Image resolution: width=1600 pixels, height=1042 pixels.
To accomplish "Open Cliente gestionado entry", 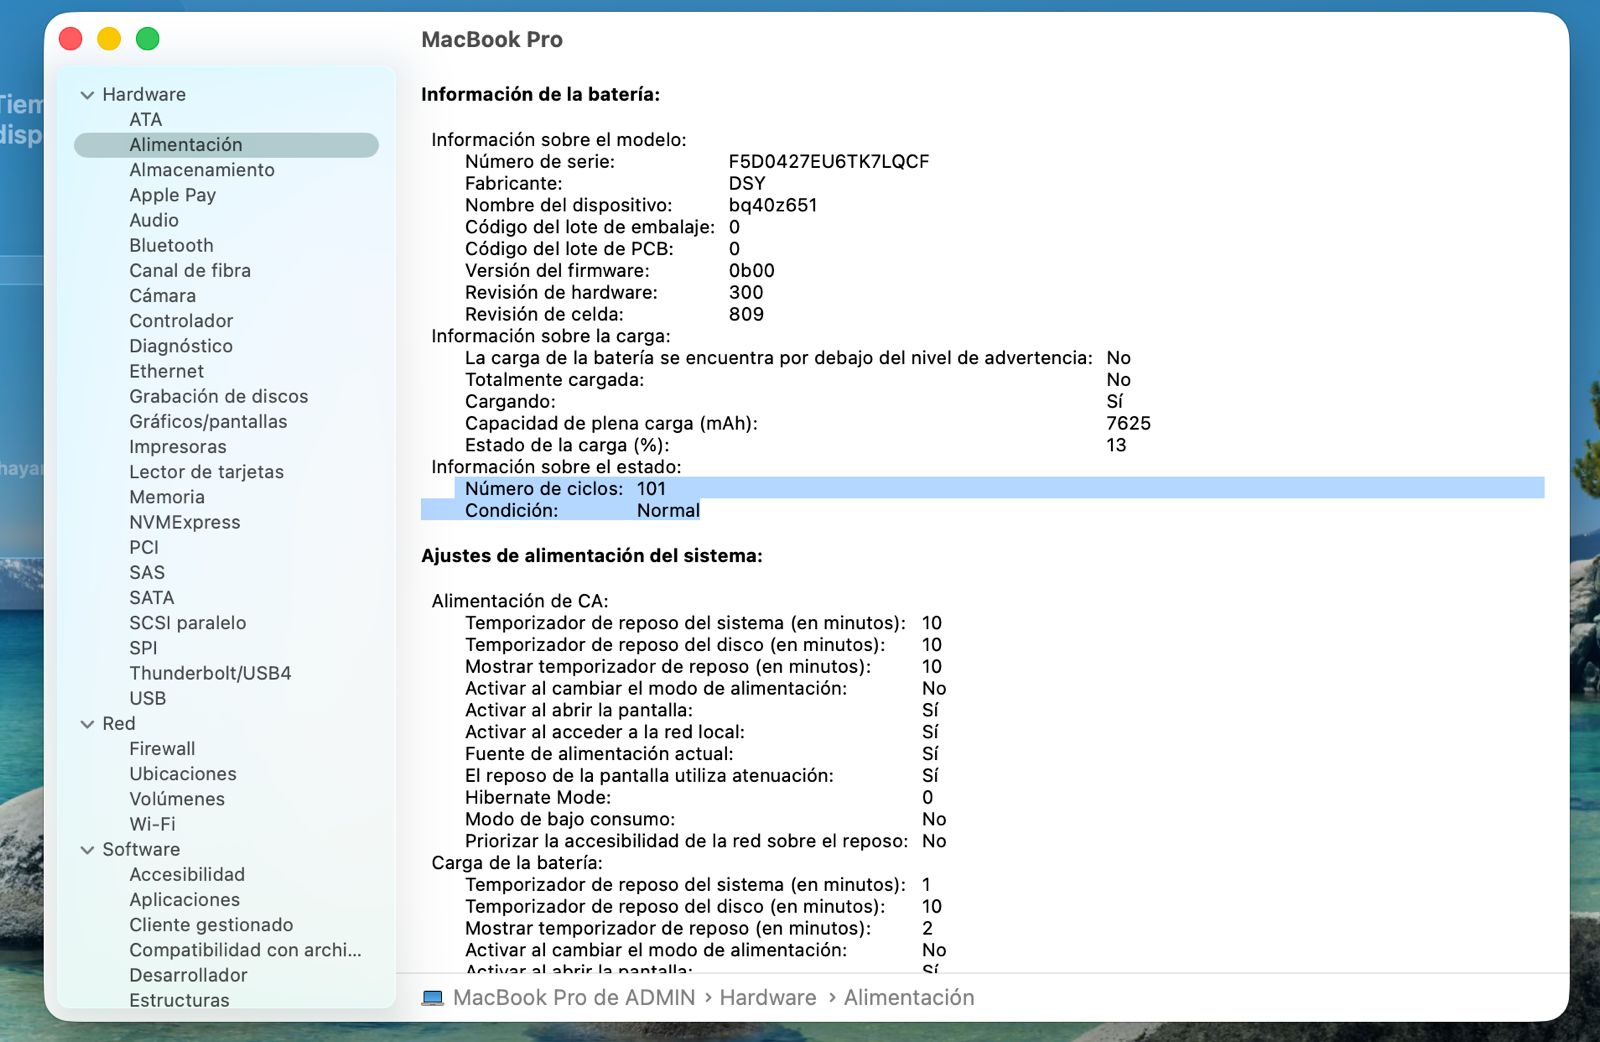I will tap(211, 925).
